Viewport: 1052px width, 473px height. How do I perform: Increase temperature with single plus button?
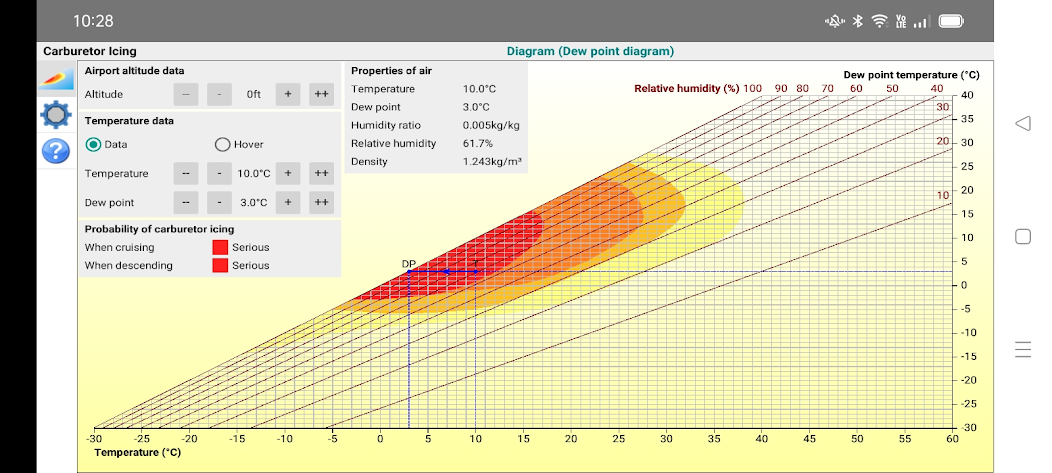tap(287, 173)
